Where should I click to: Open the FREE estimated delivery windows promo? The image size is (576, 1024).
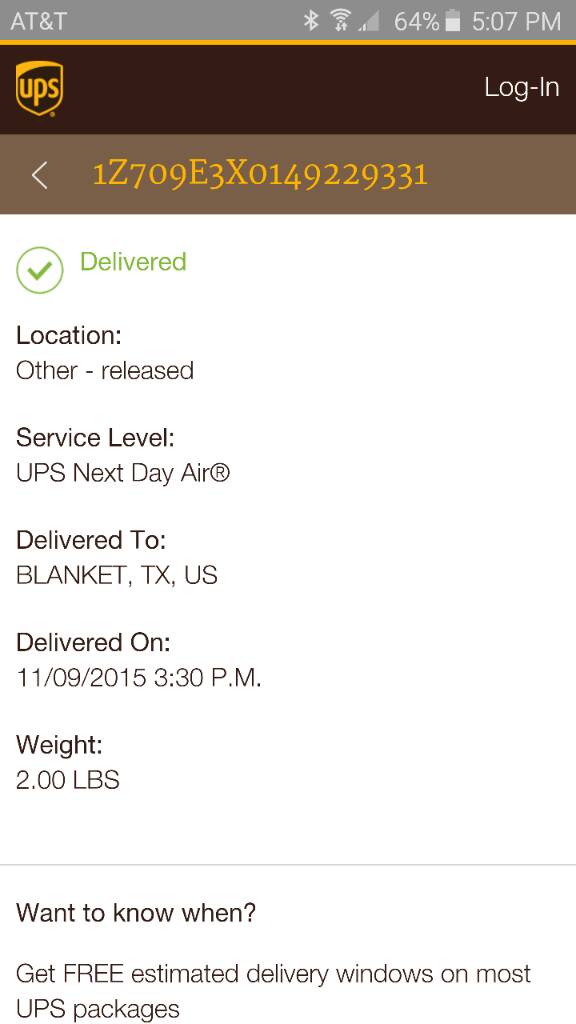pos(274,991)
